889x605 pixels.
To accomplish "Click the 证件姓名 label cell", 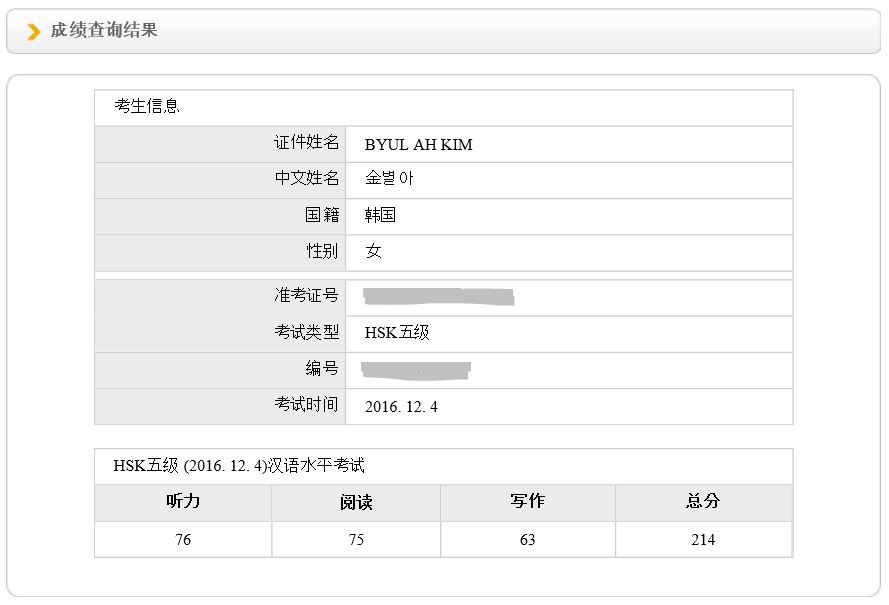I will coord(307,143).
